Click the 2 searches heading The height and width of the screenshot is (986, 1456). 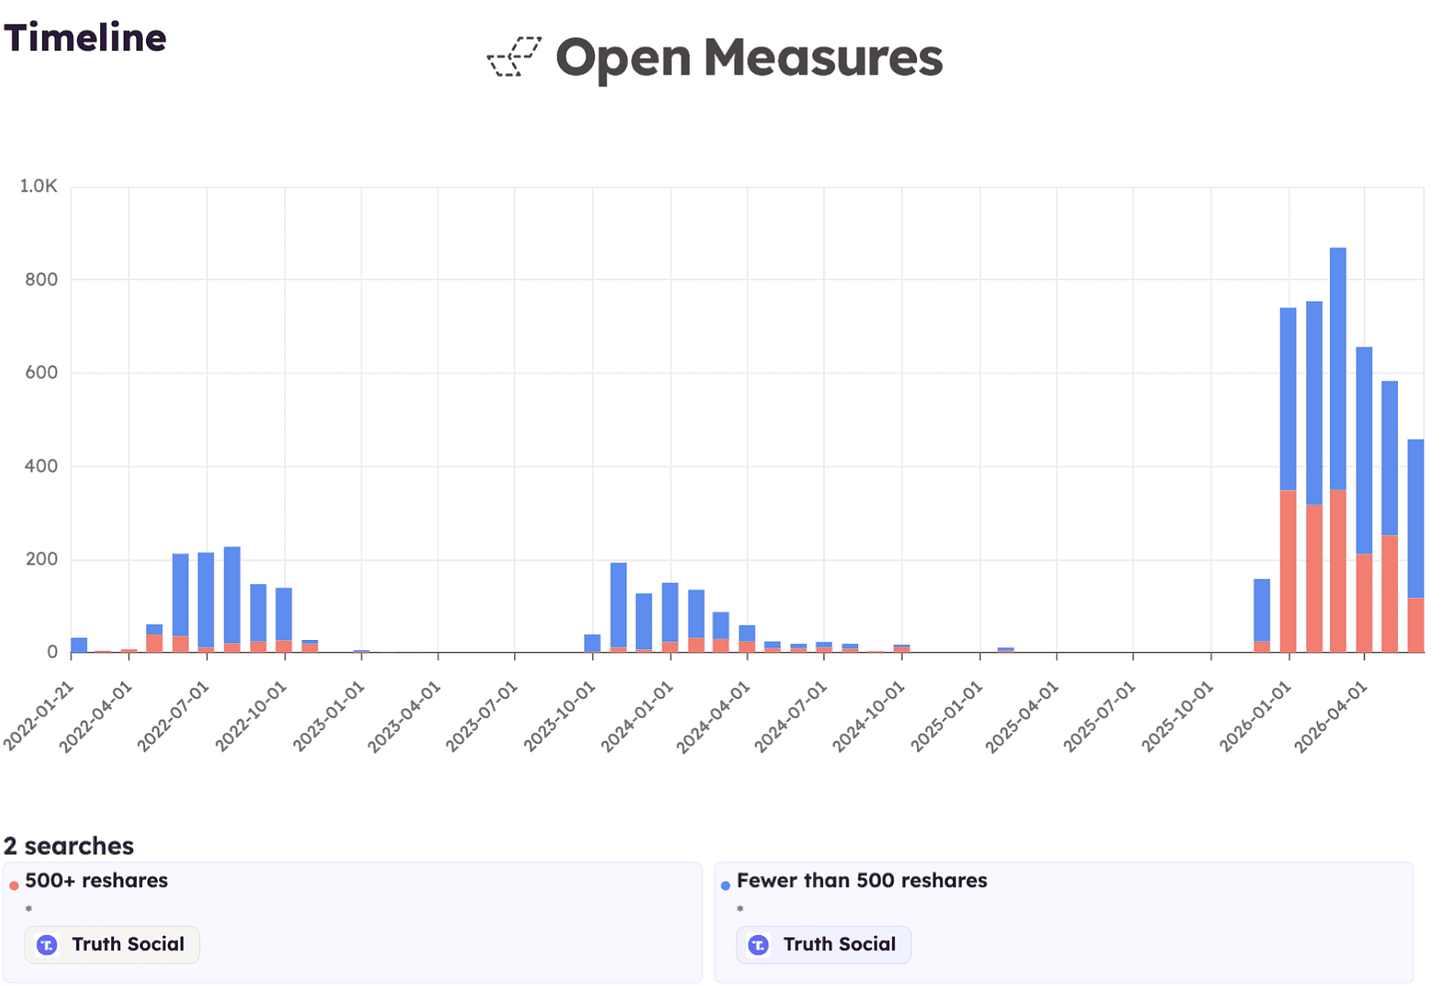click(69, 846)
